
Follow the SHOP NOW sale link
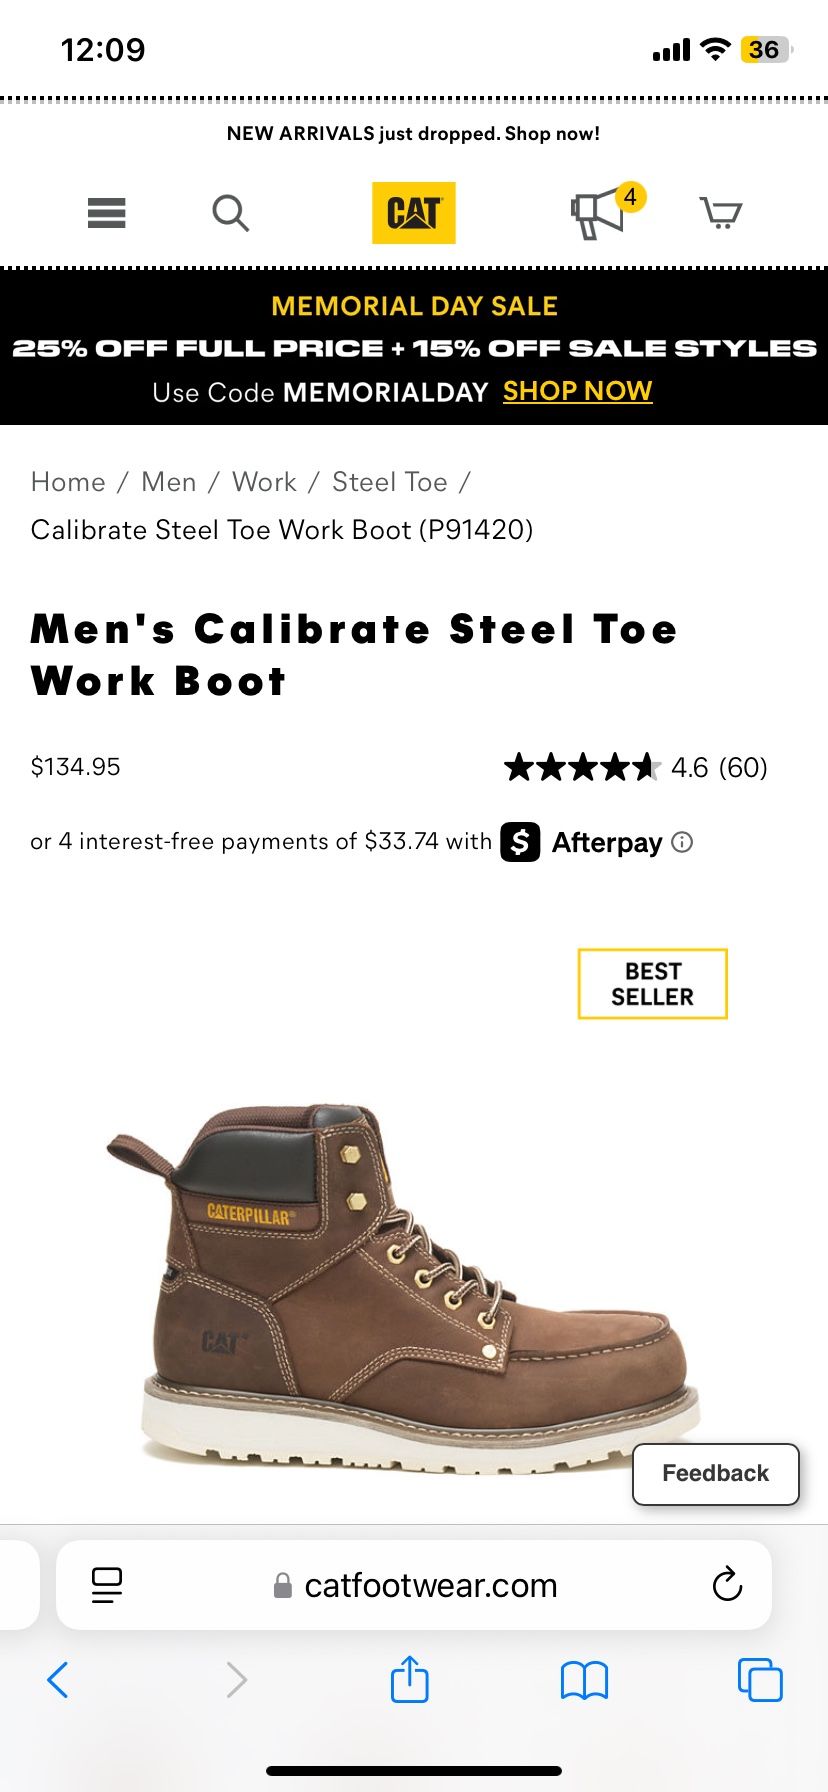pos(577,391)
